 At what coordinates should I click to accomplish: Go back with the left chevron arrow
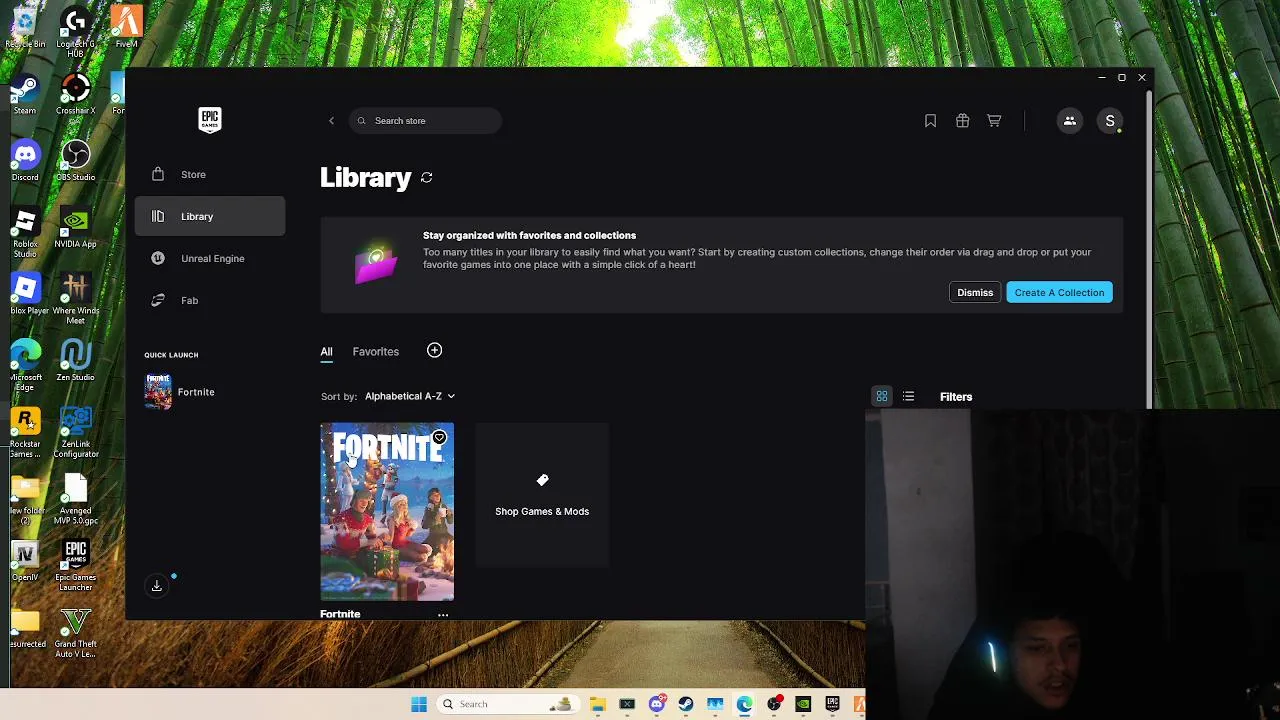(332, 121)
